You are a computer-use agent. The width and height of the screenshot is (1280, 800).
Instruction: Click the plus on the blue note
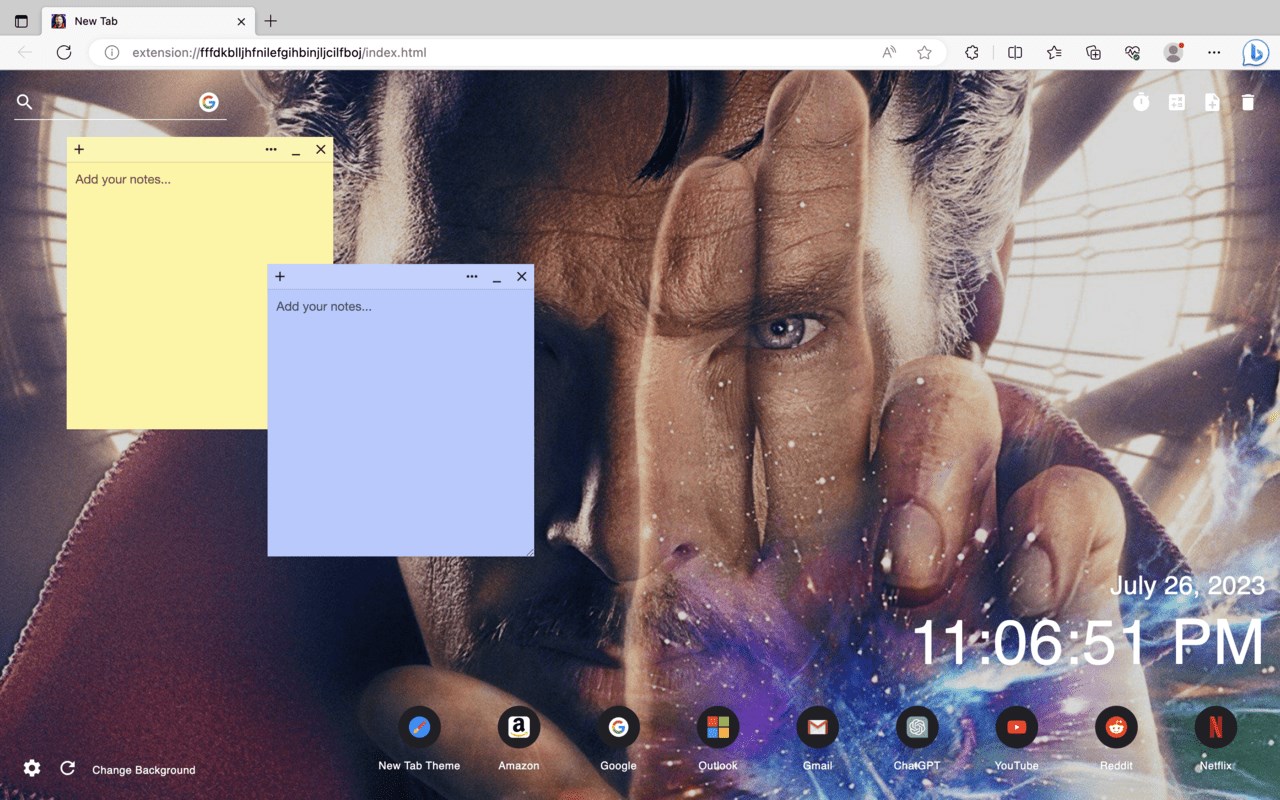pyautogui.click(x=280, y=277)
